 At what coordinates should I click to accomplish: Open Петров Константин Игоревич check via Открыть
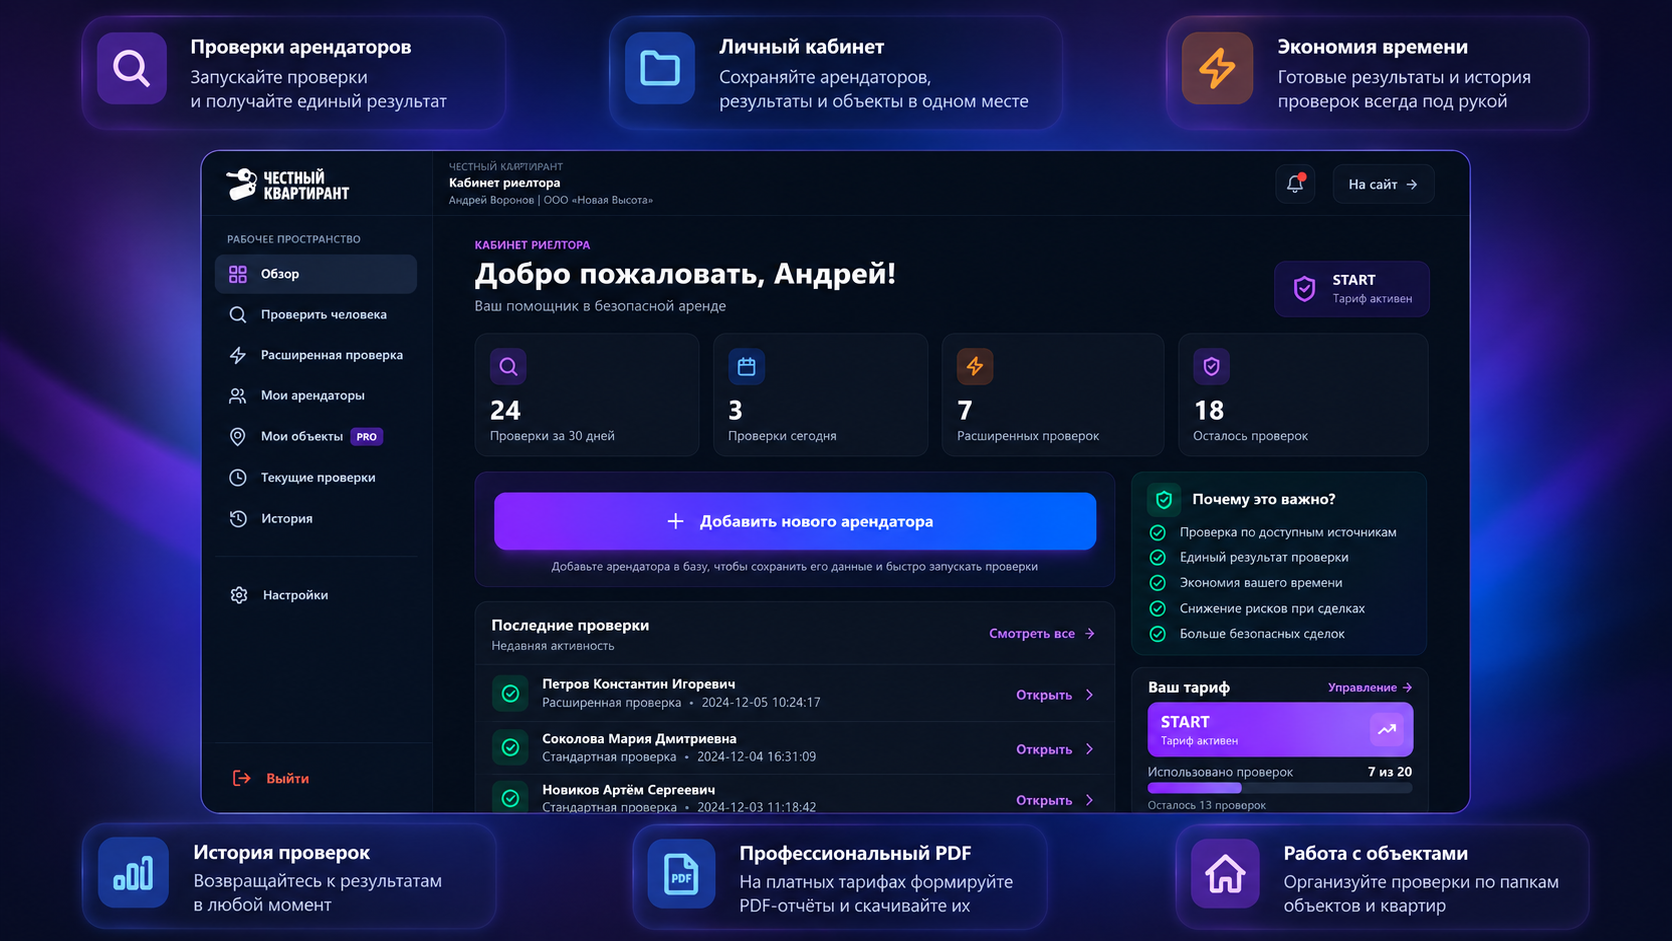point(1055,695)
